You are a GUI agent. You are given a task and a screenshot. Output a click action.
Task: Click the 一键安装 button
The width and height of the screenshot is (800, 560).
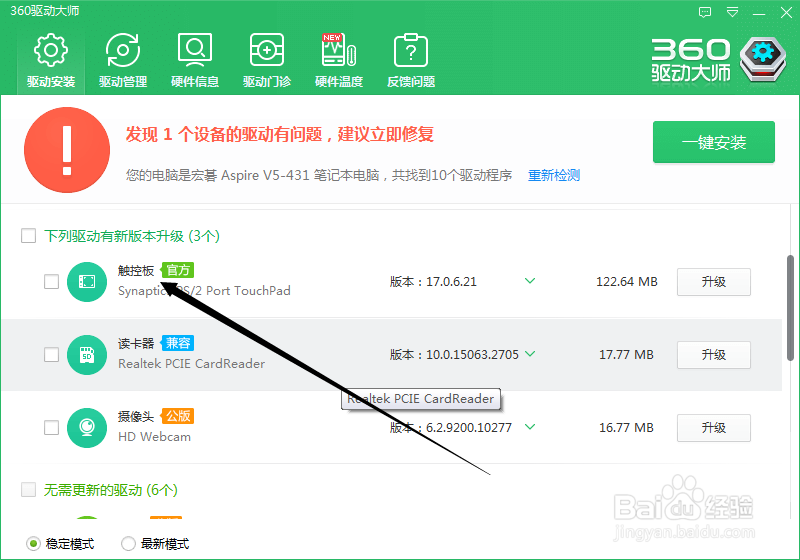[714, 142]
